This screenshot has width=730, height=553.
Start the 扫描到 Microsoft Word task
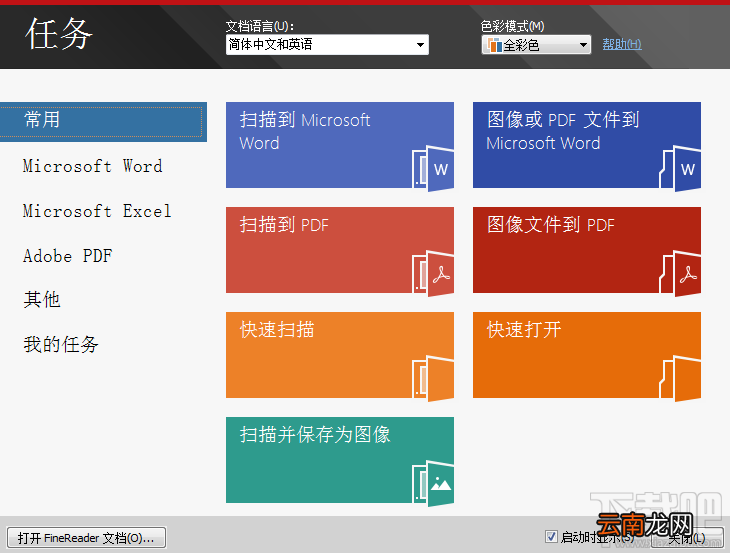(340, 145)
